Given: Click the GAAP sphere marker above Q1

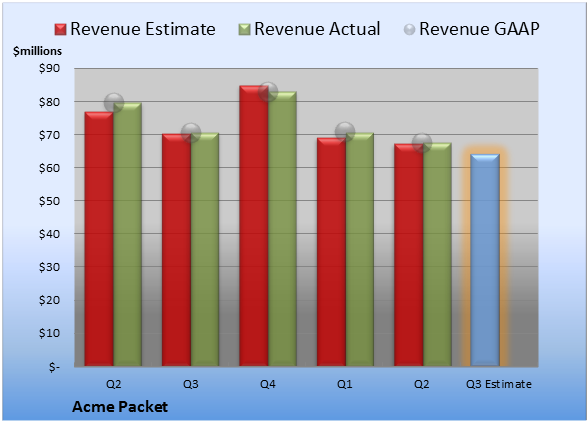Looking at the screenshot, I should tap(345, 132).
